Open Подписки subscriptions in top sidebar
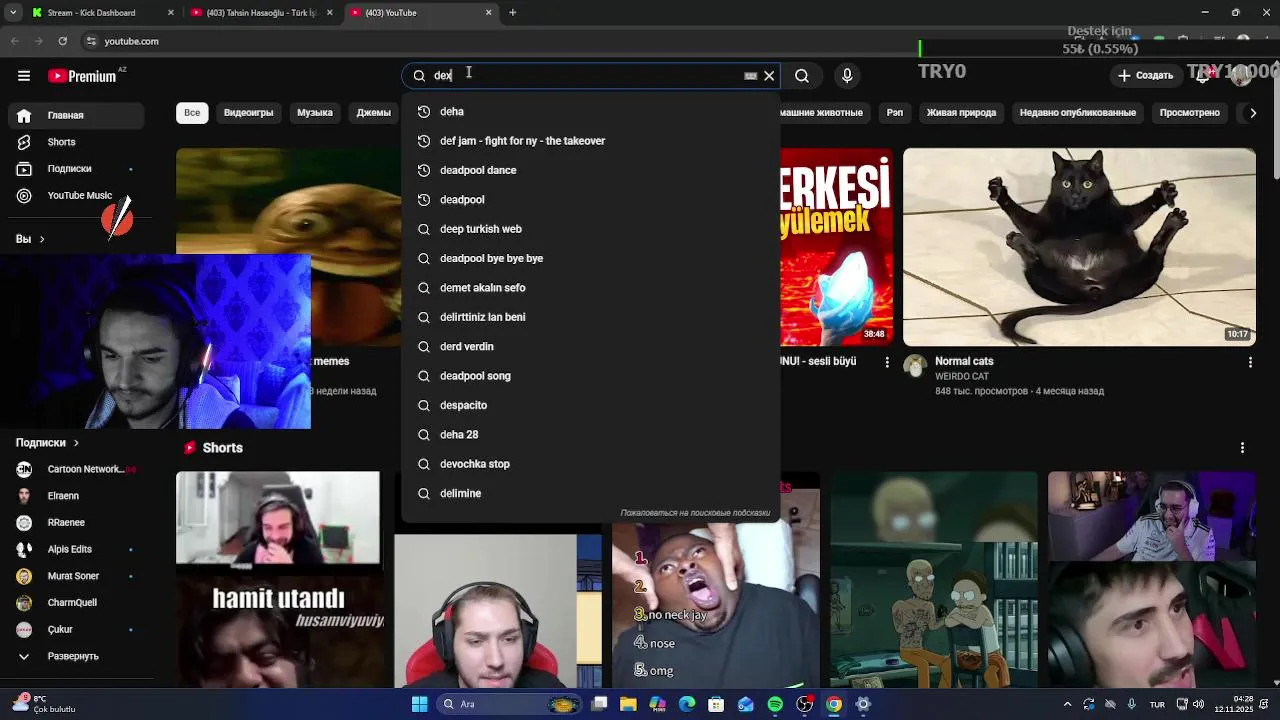 [x=77, y=169]
